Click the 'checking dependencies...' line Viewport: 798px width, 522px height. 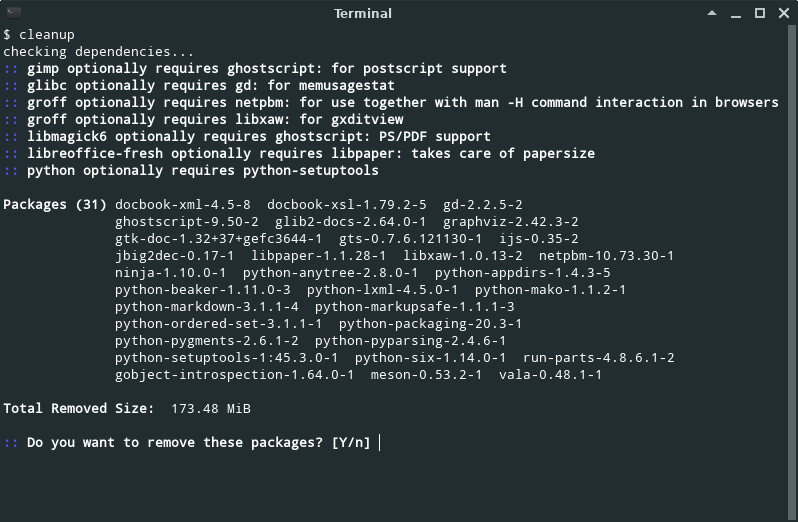(99, 52)
